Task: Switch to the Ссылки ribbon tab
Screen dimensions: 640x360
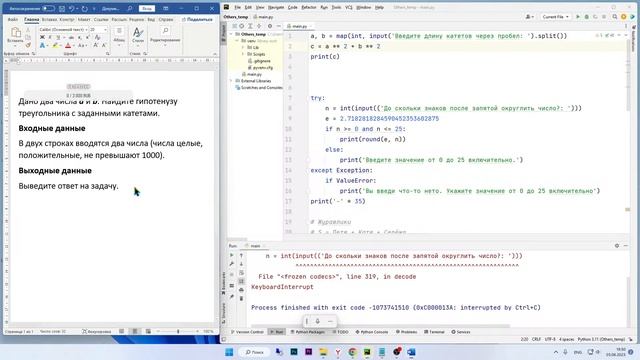Action: 101,19
